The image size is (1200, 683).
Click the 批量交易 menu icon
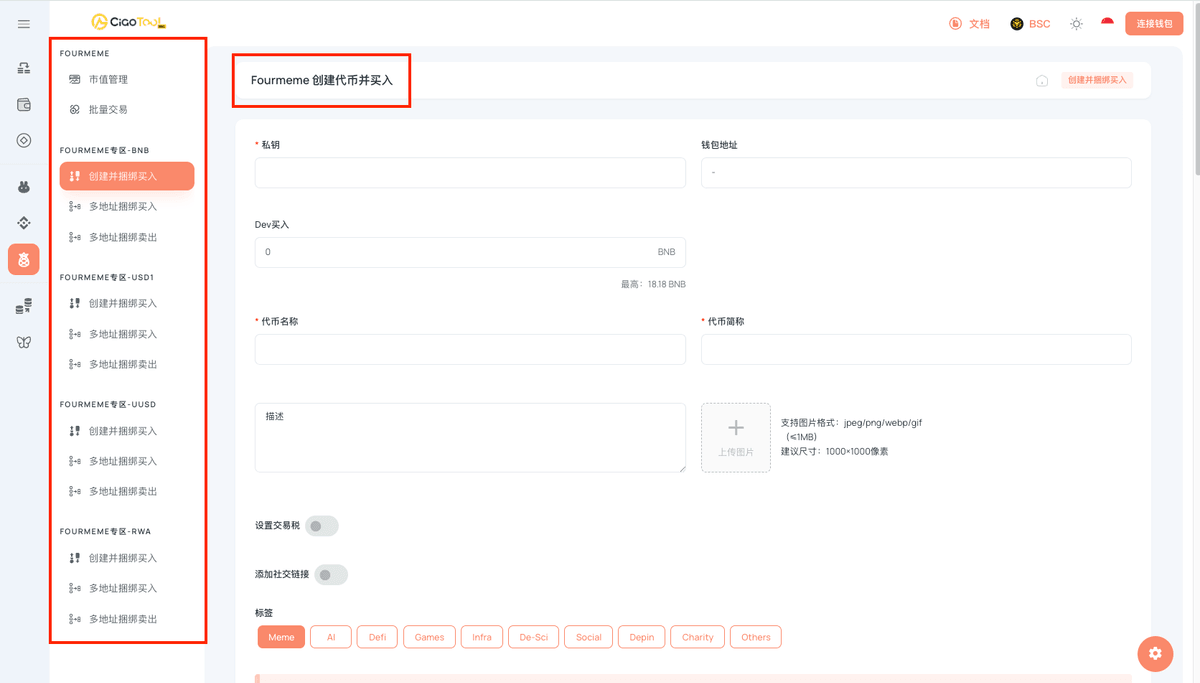(74, 109)
